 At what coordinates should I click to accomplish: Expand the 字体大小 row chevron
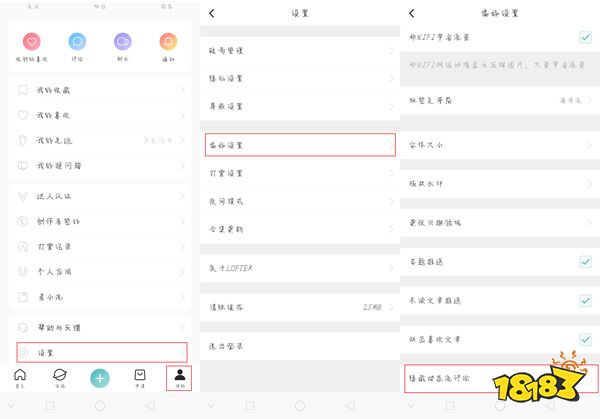coord(590,145)
